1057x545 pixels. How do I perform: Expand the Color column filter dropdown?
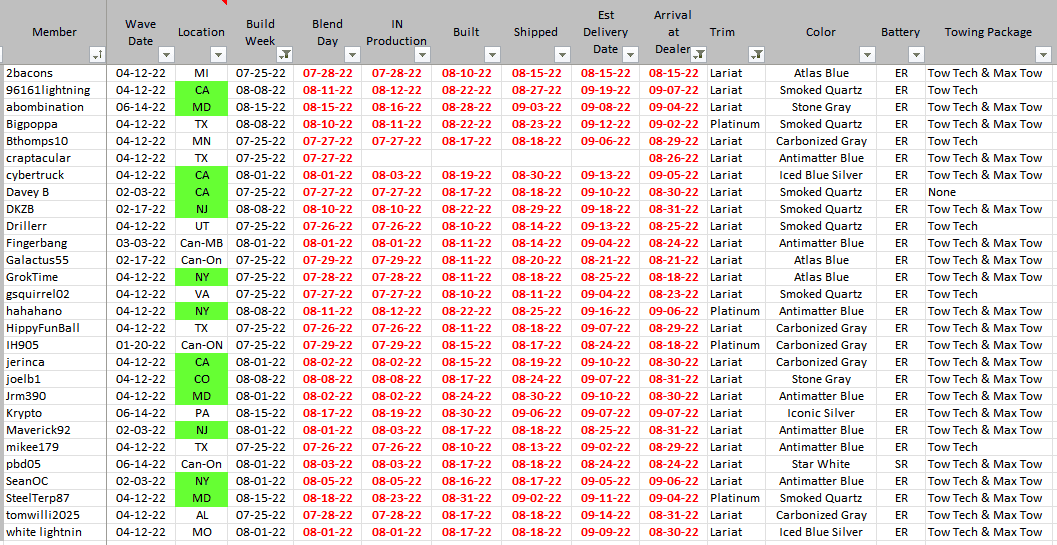pos(868,54)
